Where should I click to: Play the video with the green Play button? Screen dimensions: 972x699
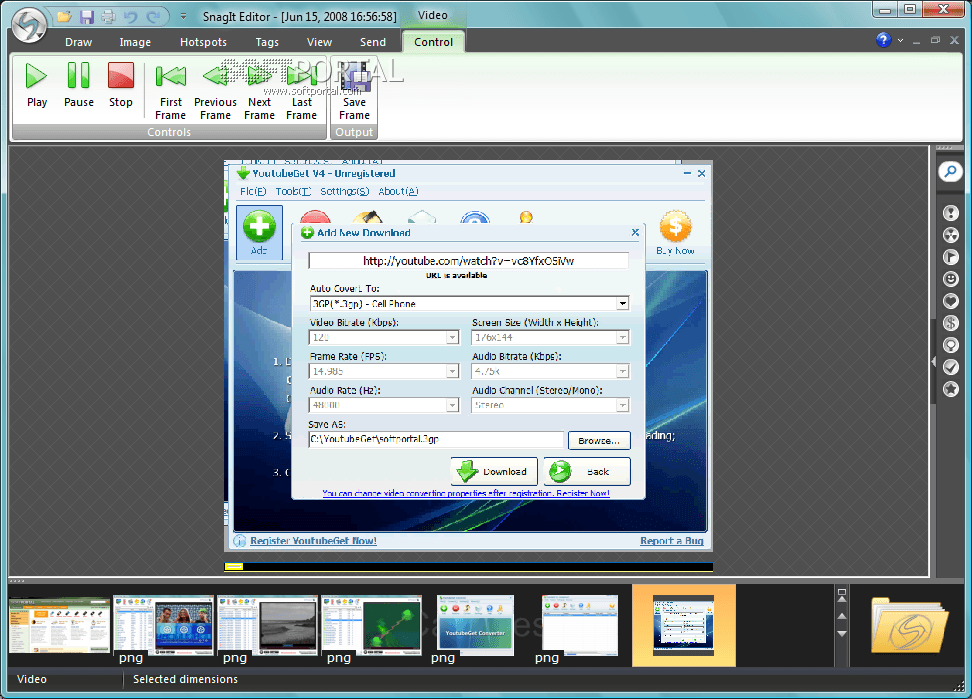click(37, 86)
